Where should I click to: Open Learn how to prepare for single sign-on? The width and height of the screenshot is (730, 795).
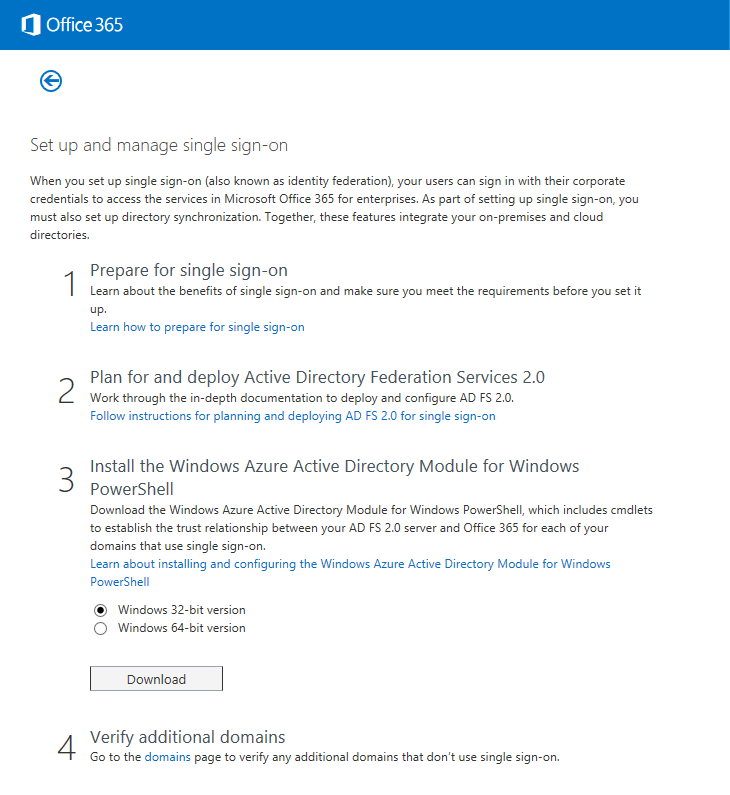(x=197, y=327)
